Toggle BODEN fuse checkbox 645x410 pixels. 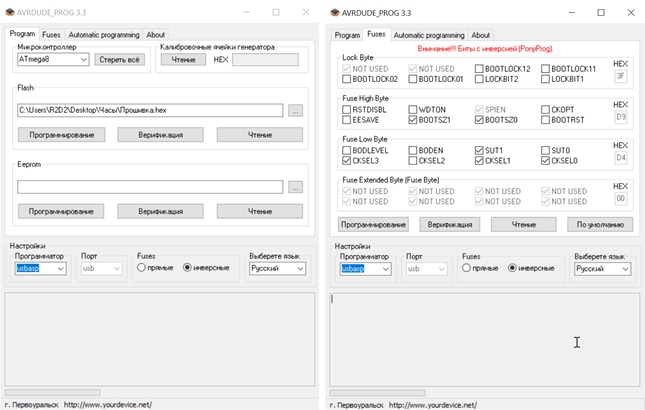point(413,150)
